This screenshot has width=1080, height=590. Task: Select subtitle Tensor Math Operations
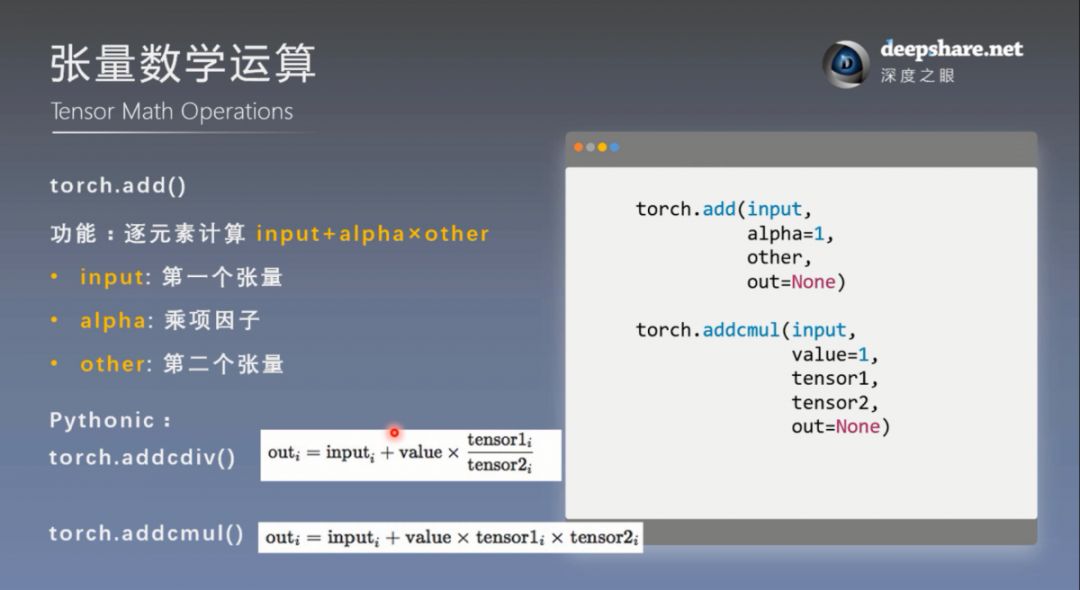point(172,112)
